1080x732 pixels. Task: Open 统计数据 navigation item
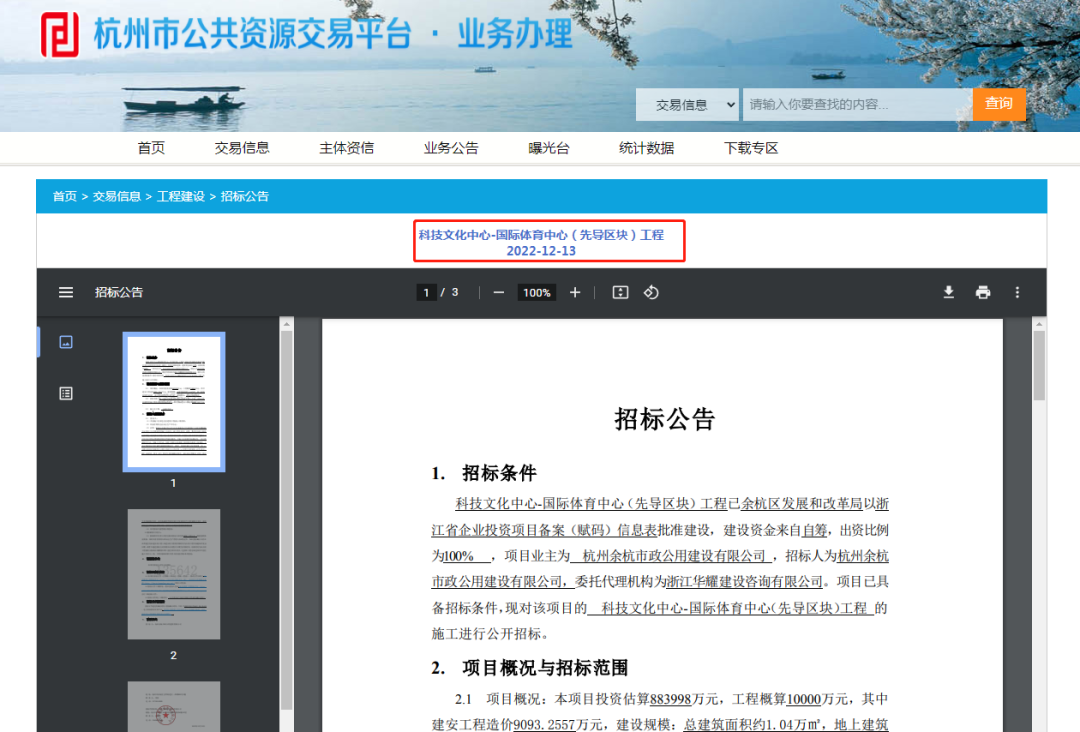(x=646, y=148)
